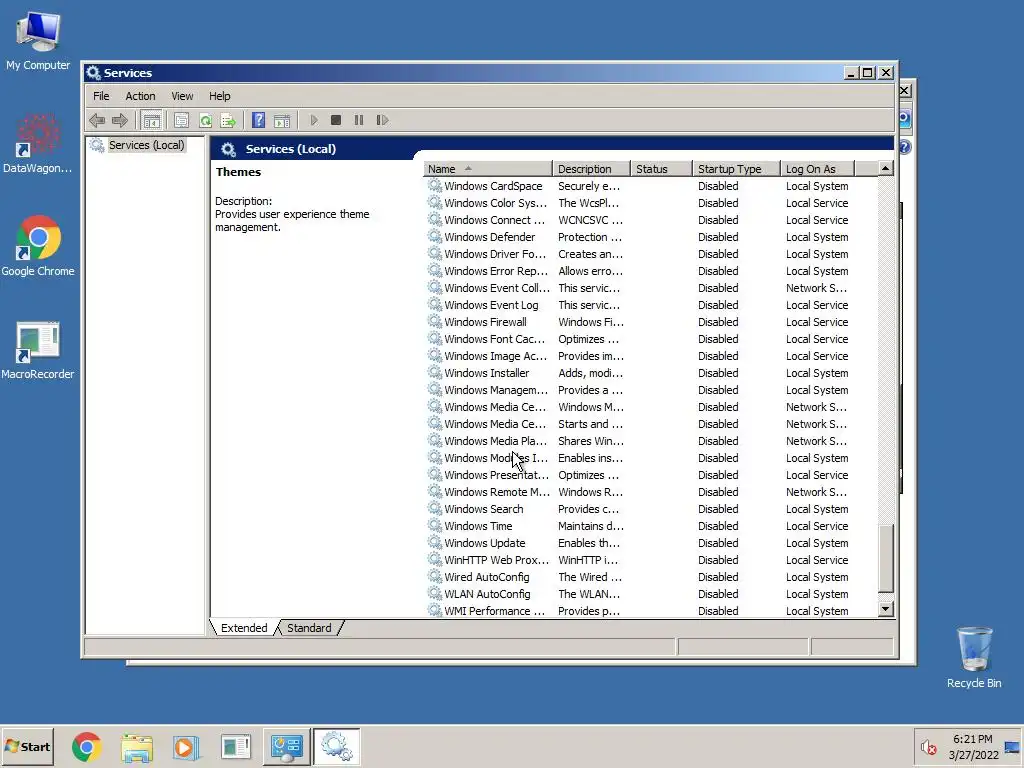Open the Start menu
The width and height of the screenshot is (1024, 768).
27,746
